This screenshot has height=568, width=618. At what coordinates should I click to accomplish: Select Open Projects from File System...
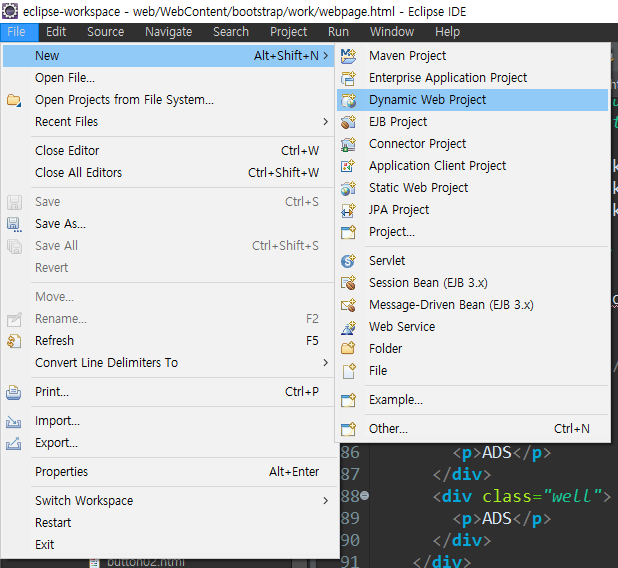pyautogui.click(x=168, y=100)
